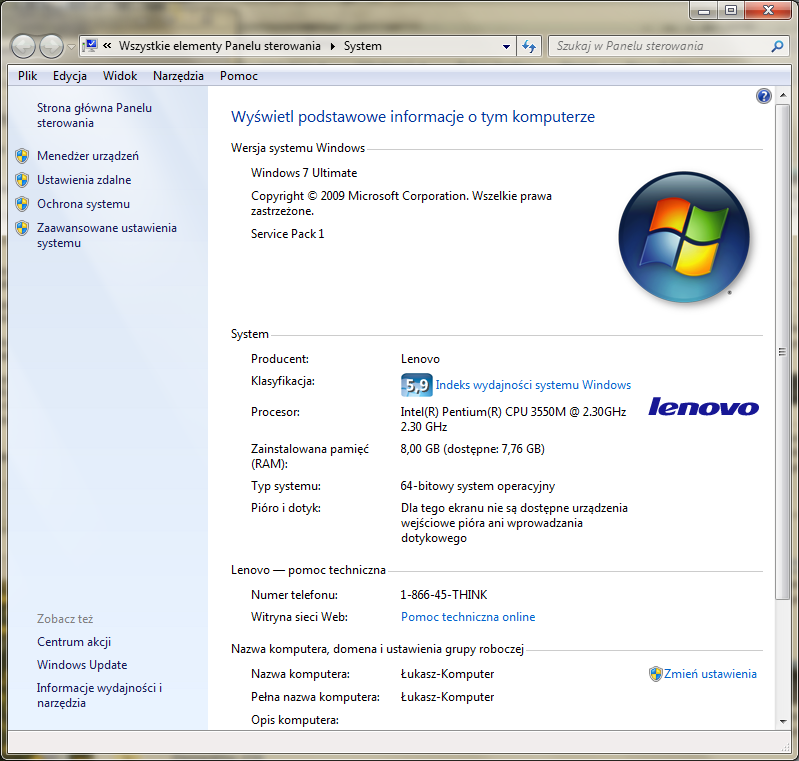Image resolution: width=799 pixels, height=761 pixels.
Task: Open recent pages dropdown beside navigation arrows
Action: pyautogui.click(x=71, y=46)
